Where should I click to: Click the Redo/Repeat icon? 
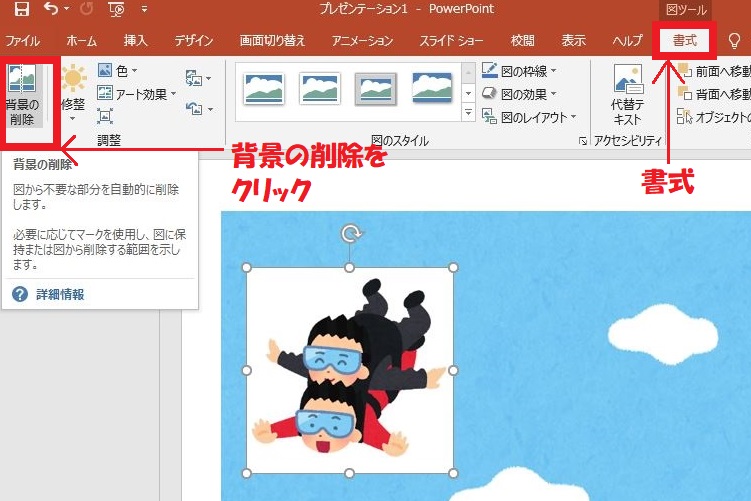86,8
